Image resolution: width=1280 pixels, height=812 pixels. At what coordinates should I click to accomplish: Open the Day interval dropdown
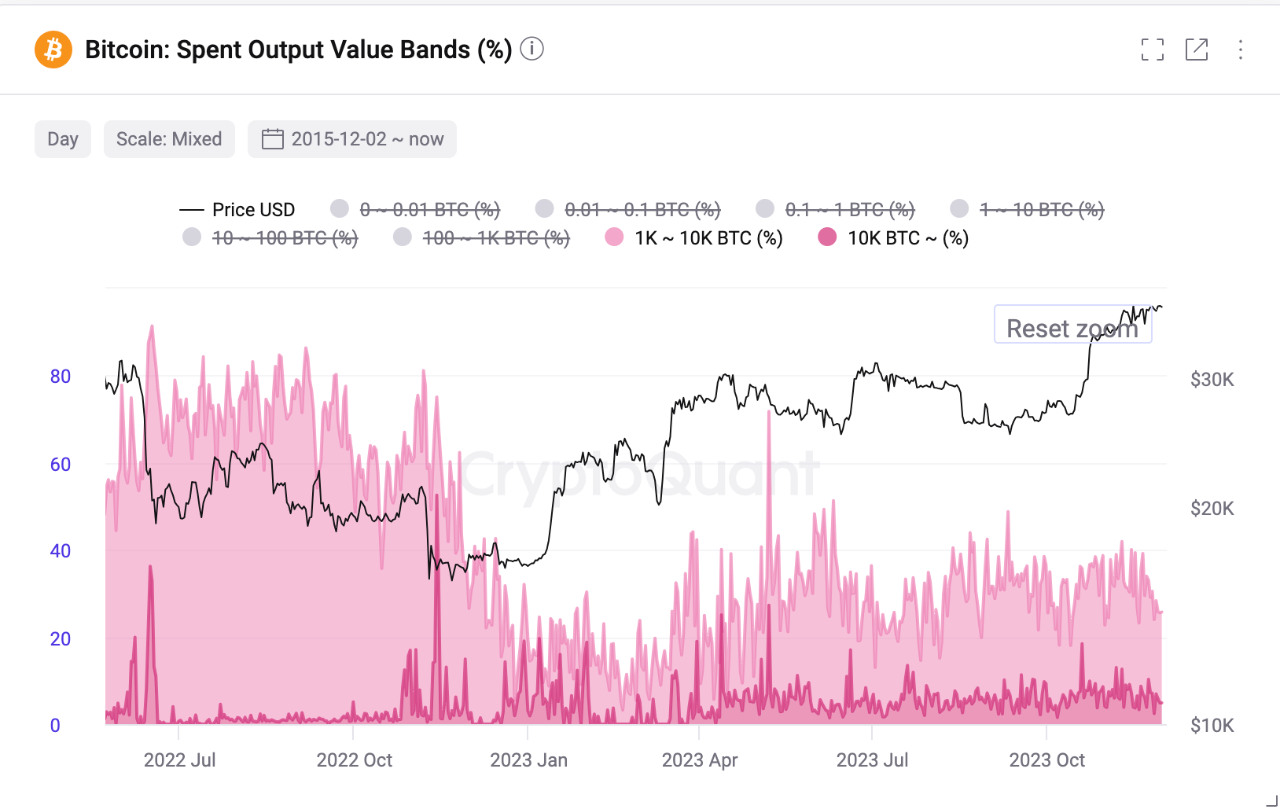[x=63, y=139]
